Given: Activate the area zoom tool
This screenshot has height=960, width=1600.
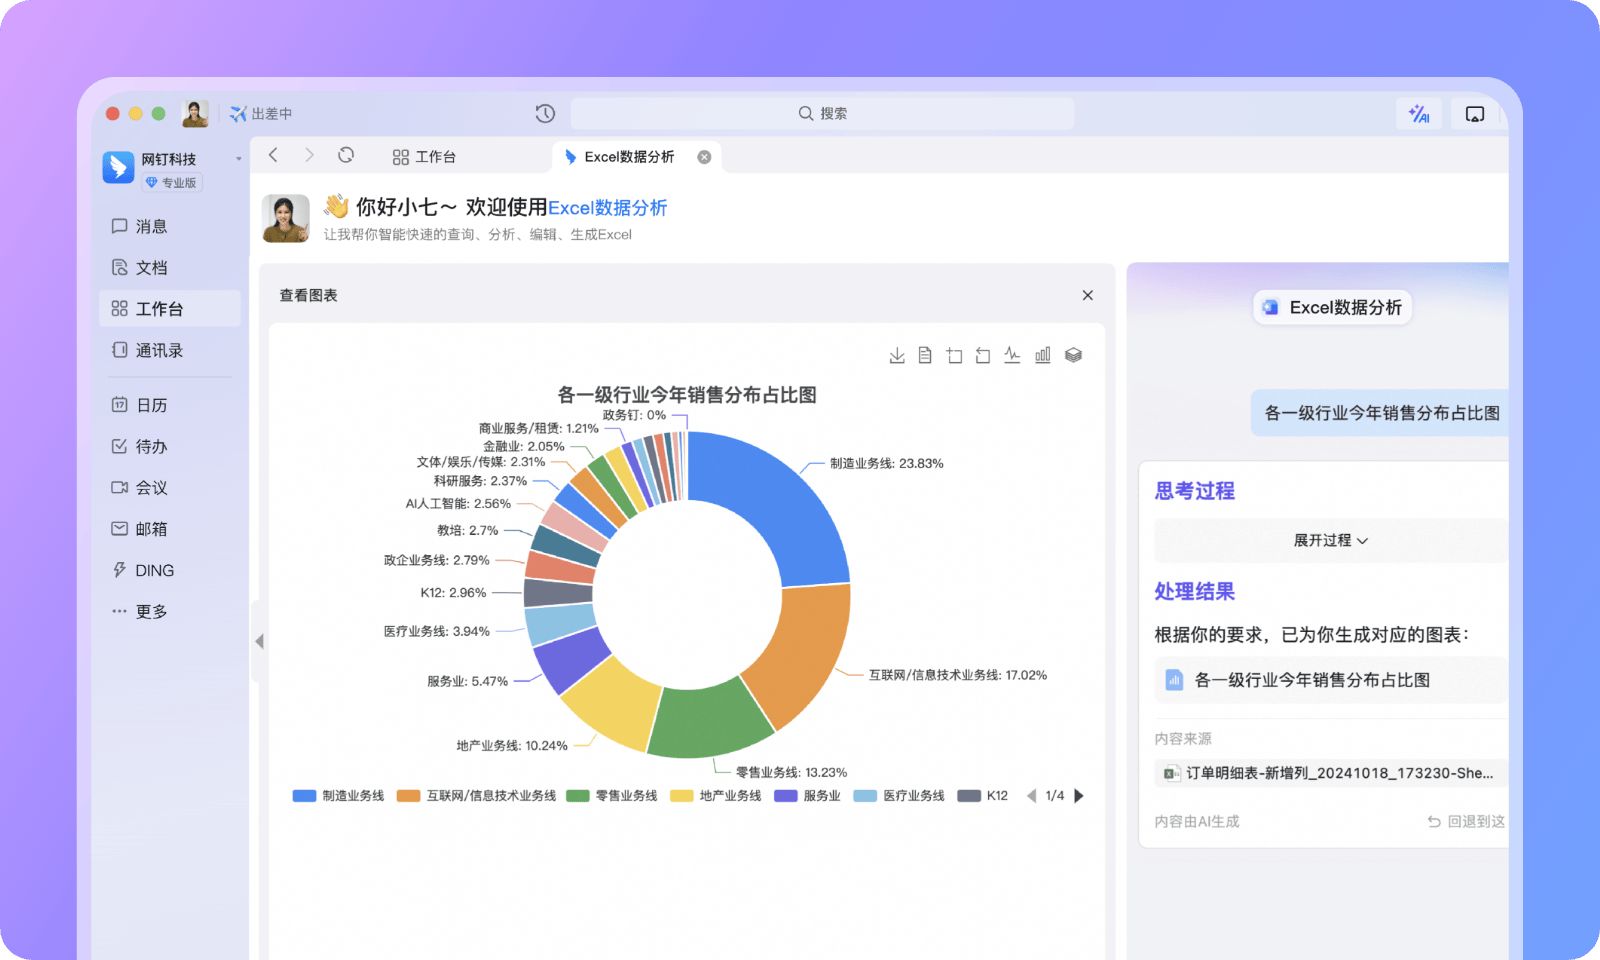Looking at the screenshot, I should [x=954, y=355].
